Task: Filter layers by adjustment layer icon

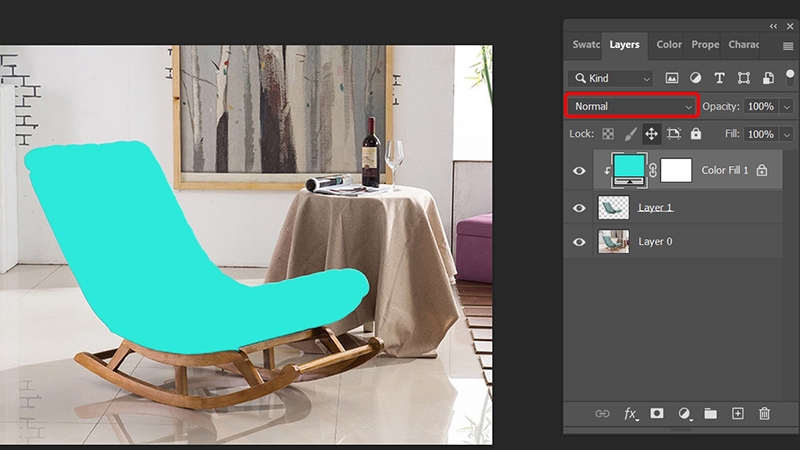Action: pos(695,78)
